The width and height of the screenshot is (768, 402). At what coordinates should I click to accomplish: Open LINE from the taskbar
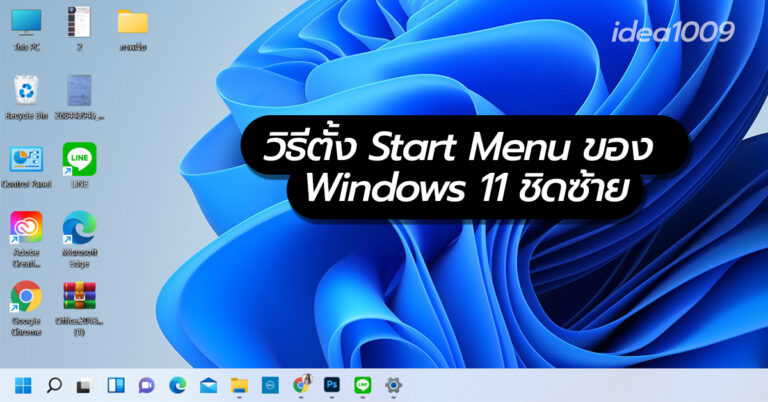(363, 384)
